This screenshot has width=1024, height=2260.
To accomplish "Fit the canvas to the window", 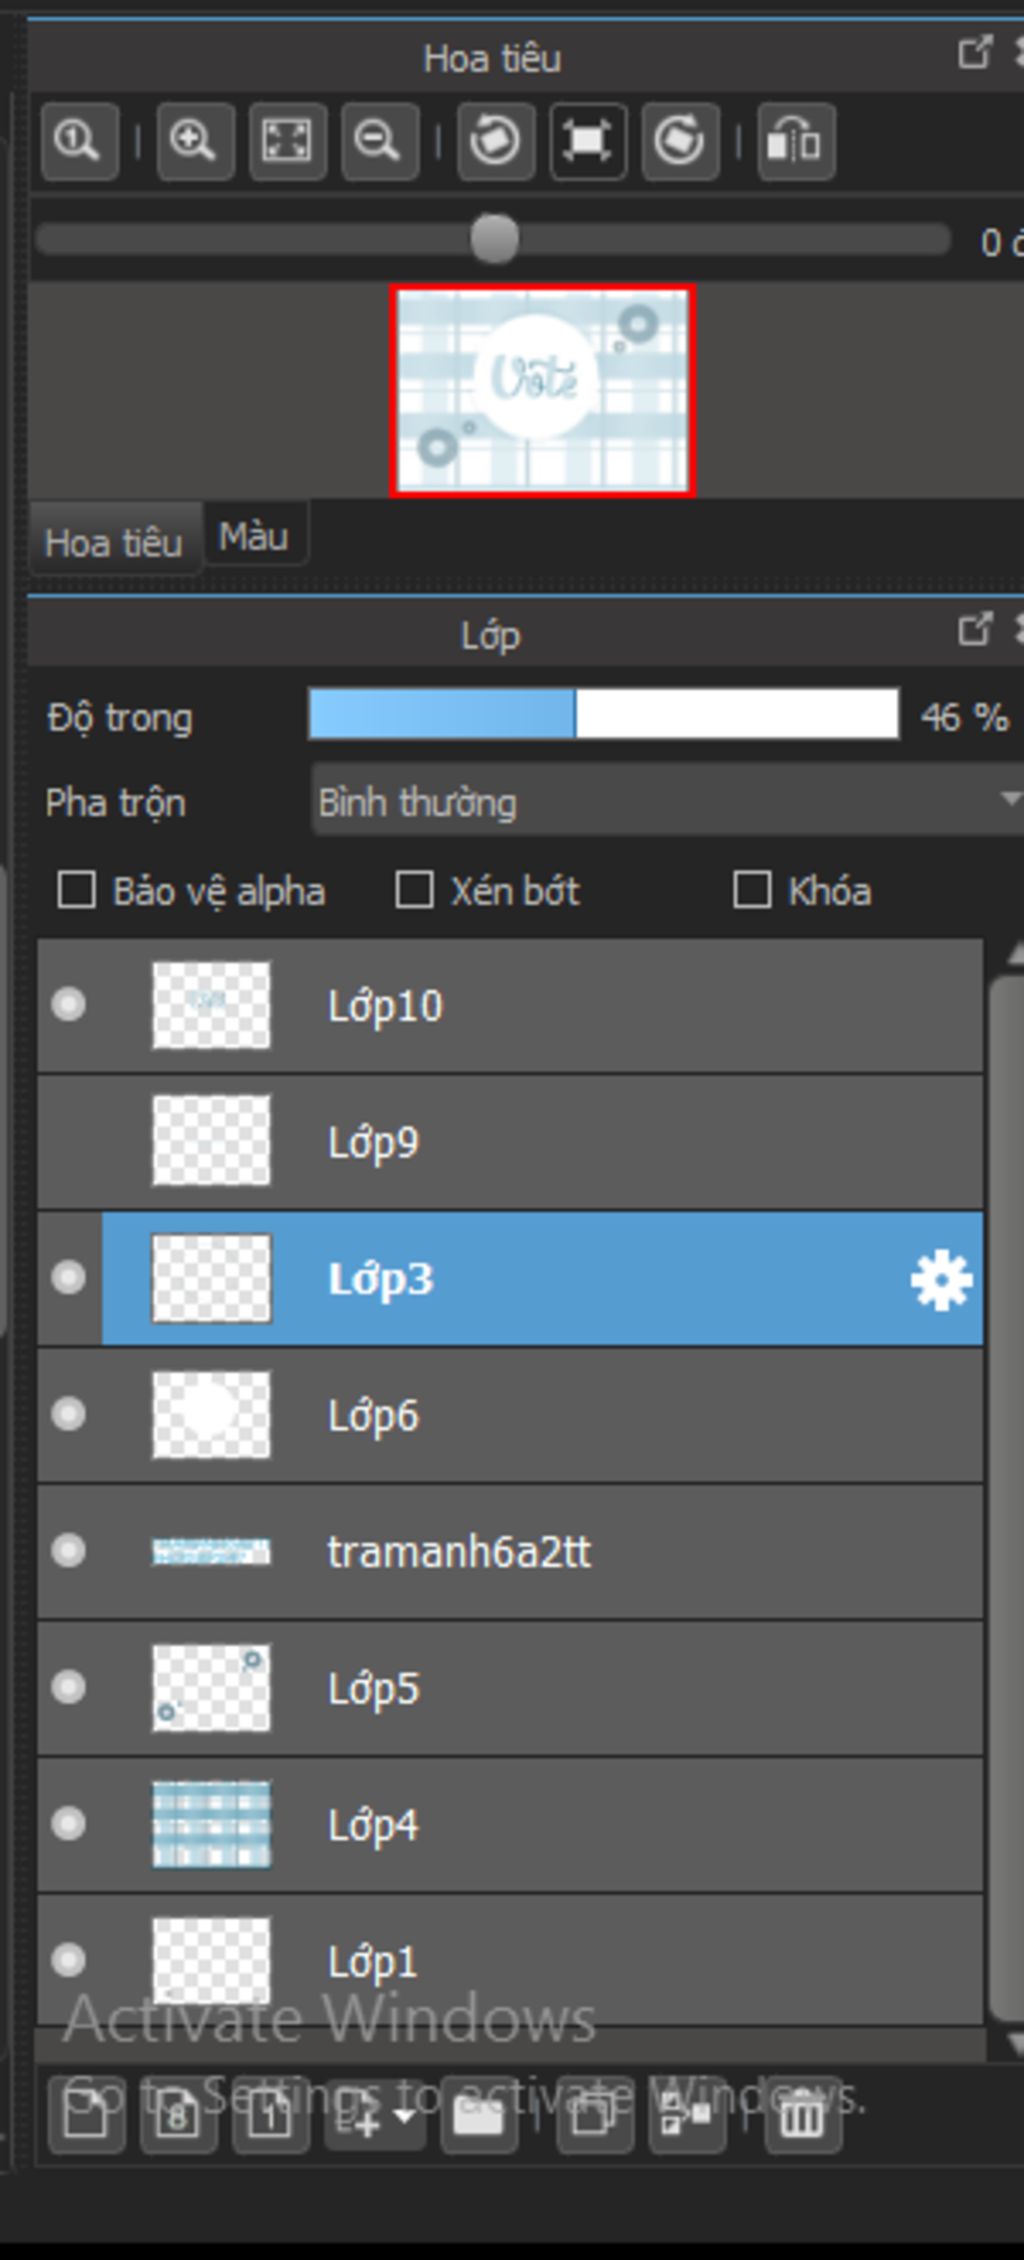I will (x=287, y=141).
